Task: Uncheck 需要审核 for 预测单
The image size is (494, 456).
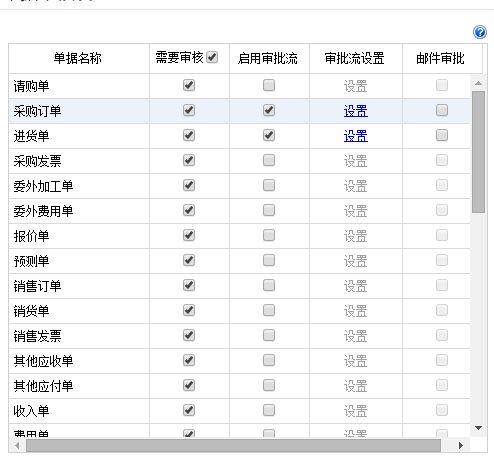Action: 189,260
